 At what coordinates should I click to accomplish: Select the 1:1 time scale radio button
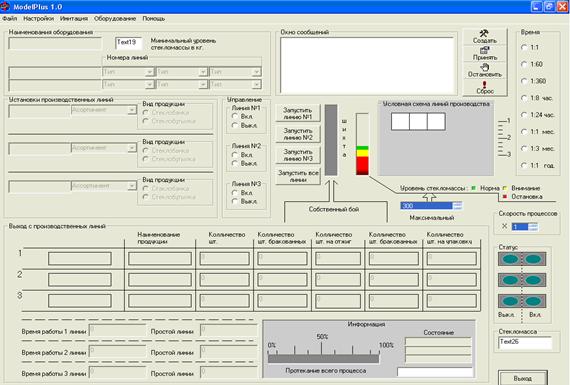click(524, 47)
